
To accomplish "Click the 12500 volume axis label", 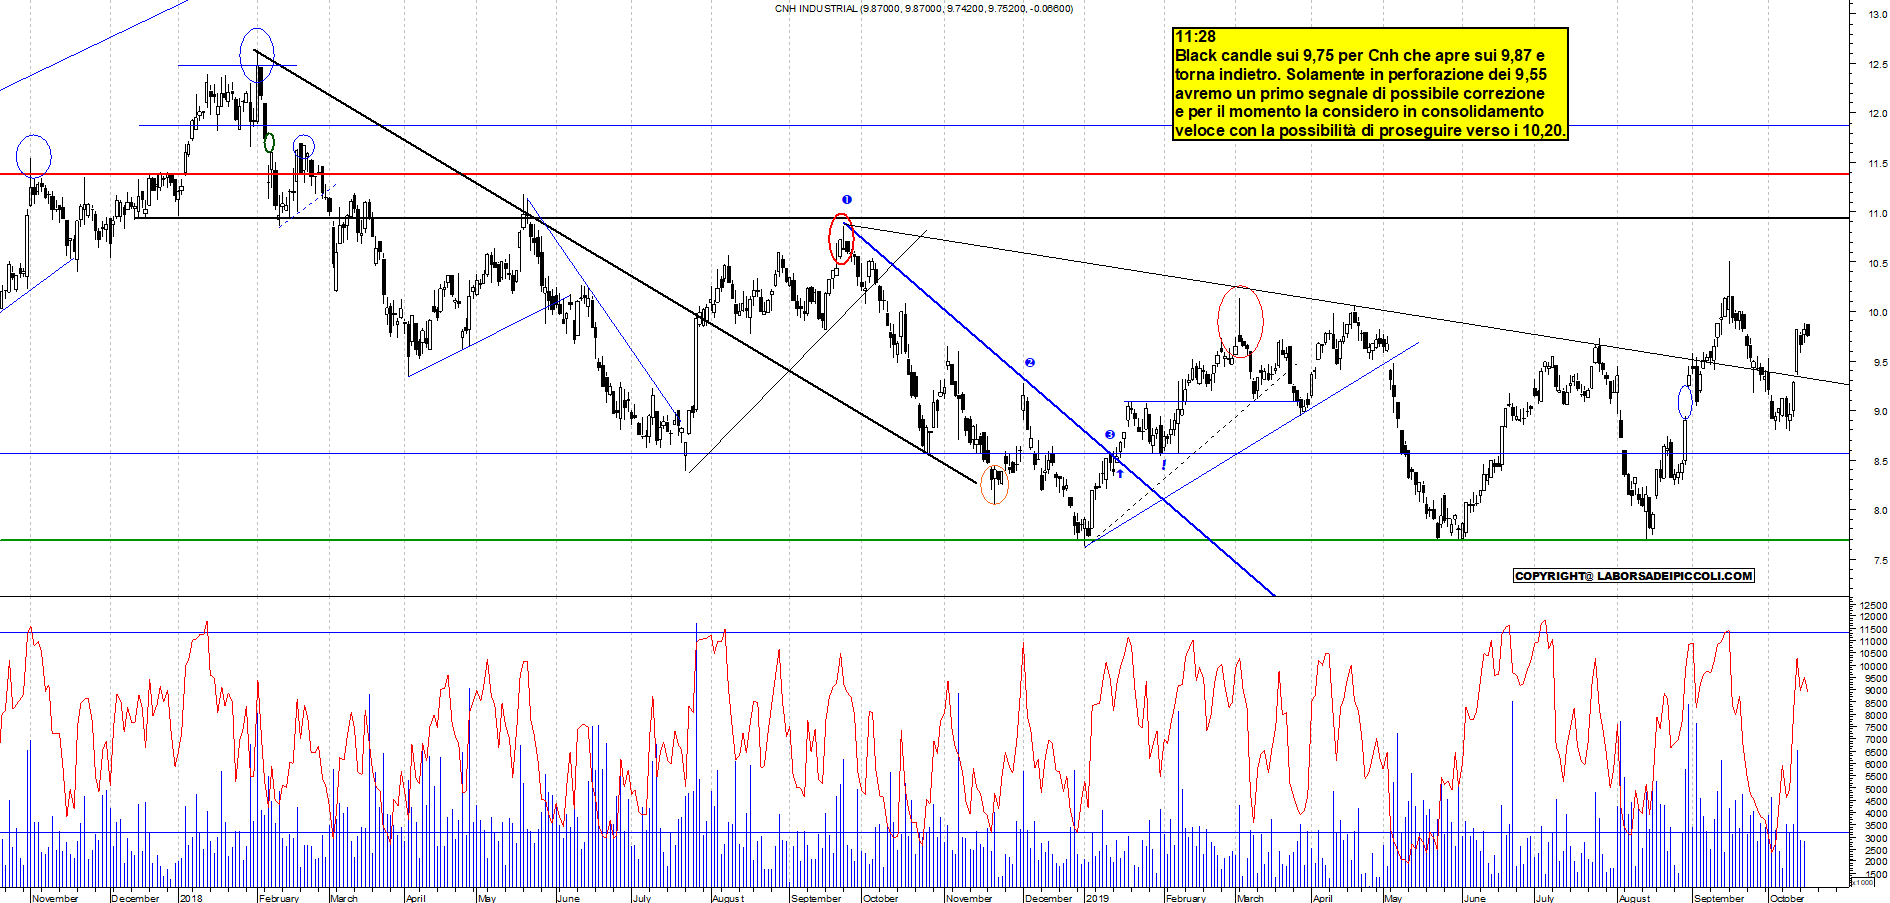I will click(x=1874, y=606).
